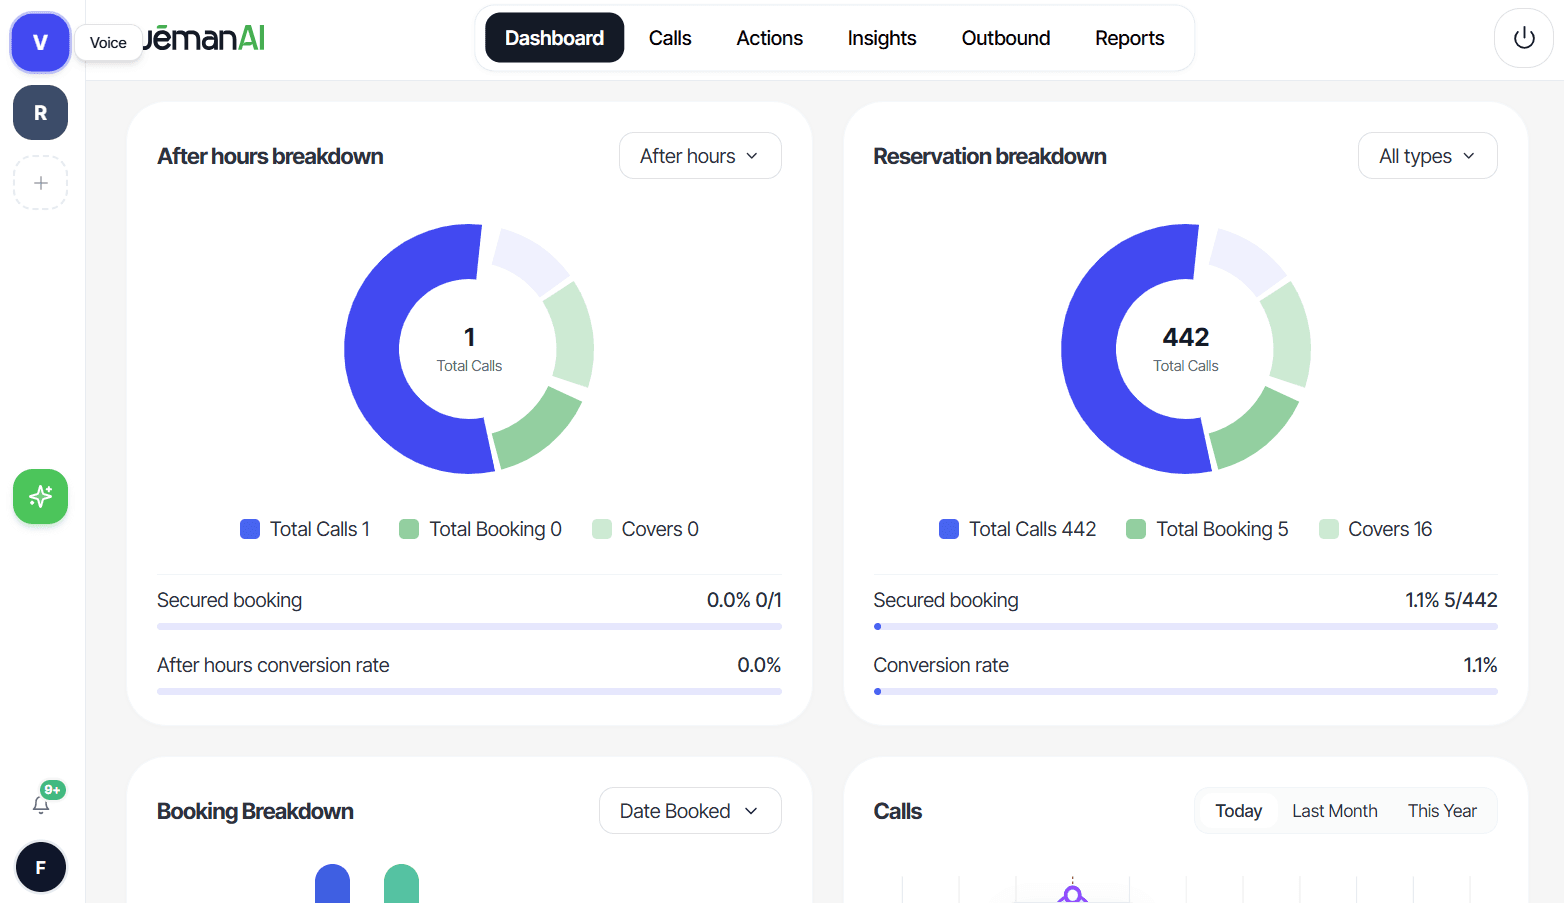The image size is (1564, 903).
Task: Open the All types dropdown
Action: tap(1427, 156)
